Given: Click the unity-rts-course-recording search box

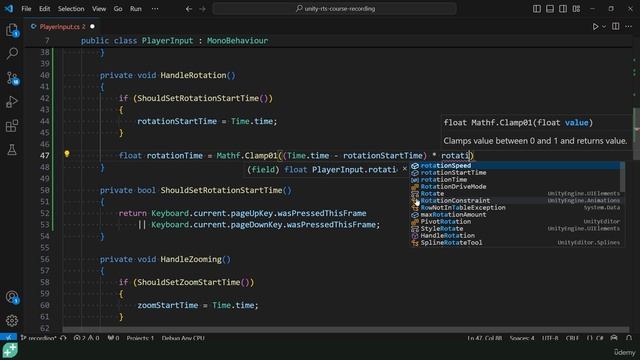Looking at the screenshot, I should (x=334, y=9).
